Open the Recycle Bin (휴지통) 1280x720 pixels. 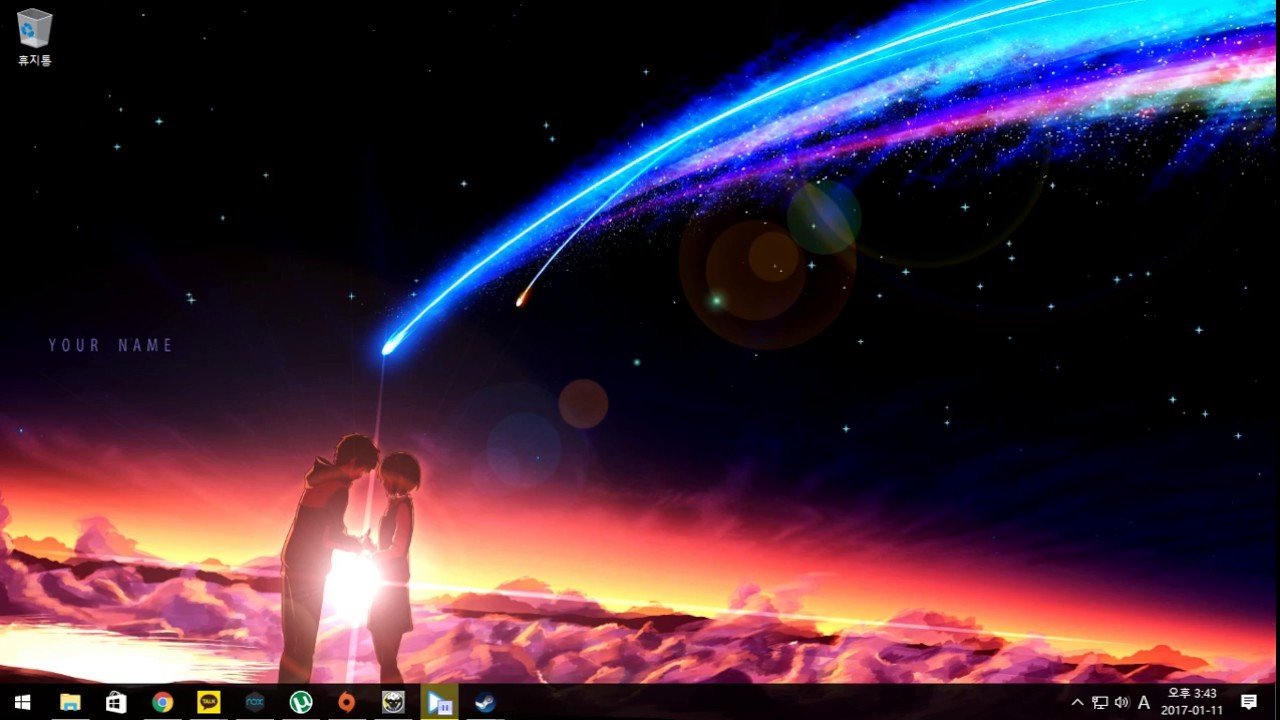33,32
